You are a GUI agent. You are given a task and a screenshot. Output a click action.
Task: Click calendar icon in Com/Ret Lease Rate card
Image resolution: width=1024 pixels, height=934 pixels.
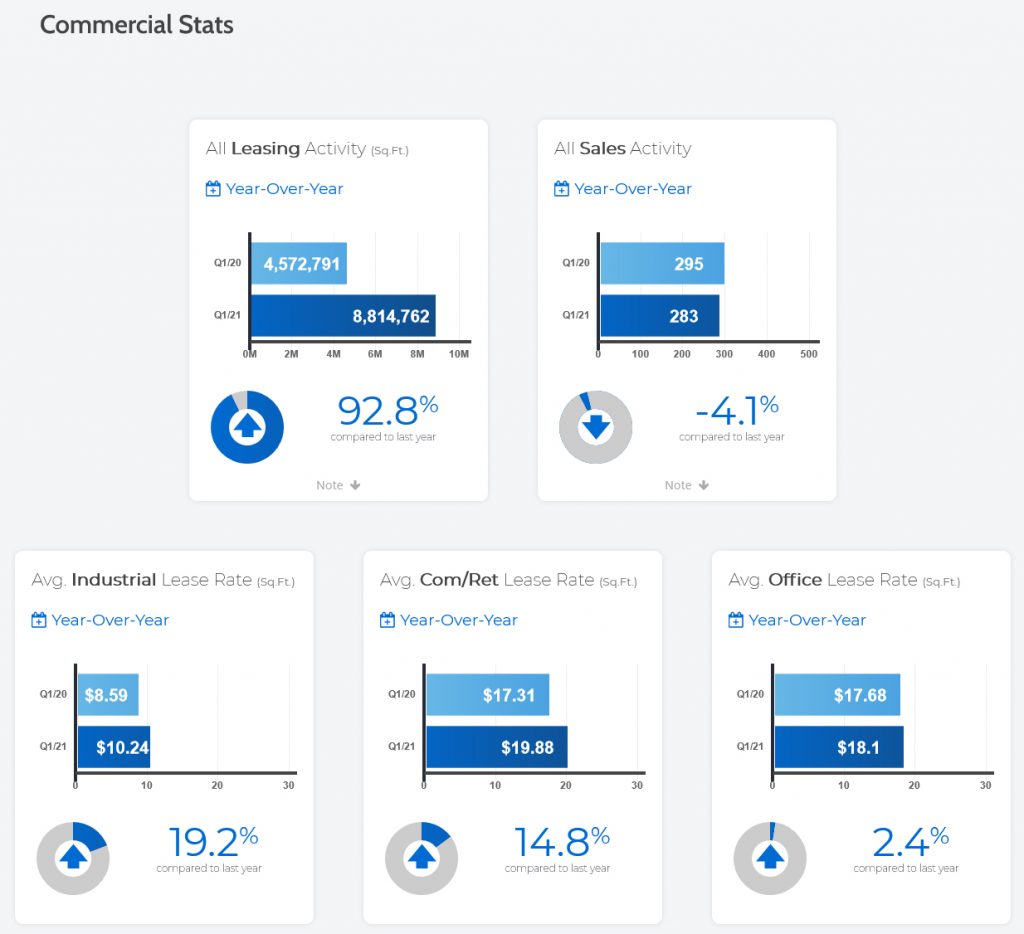click(387, 620)
